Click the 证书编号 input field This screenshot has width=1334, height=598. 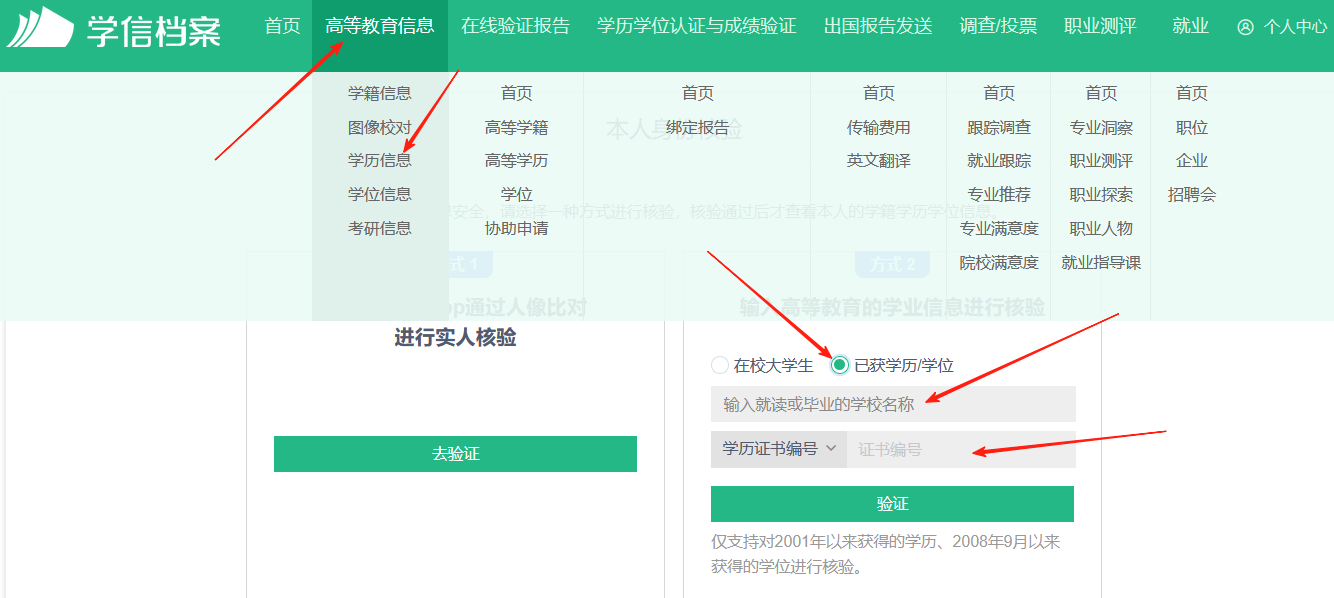coord(961,449)
